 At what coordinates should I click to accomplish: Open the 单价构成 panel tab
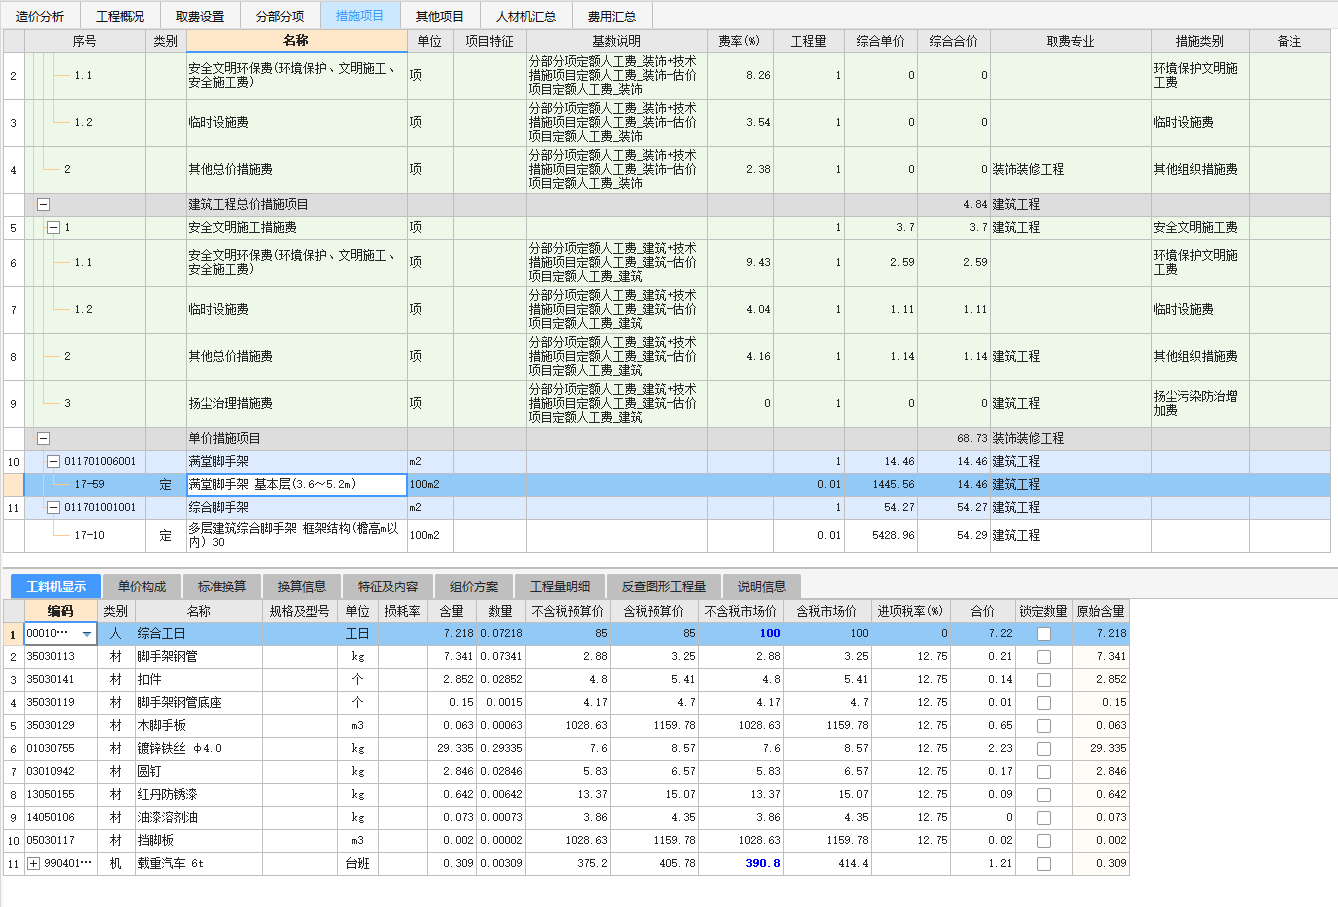coord(140,586)
